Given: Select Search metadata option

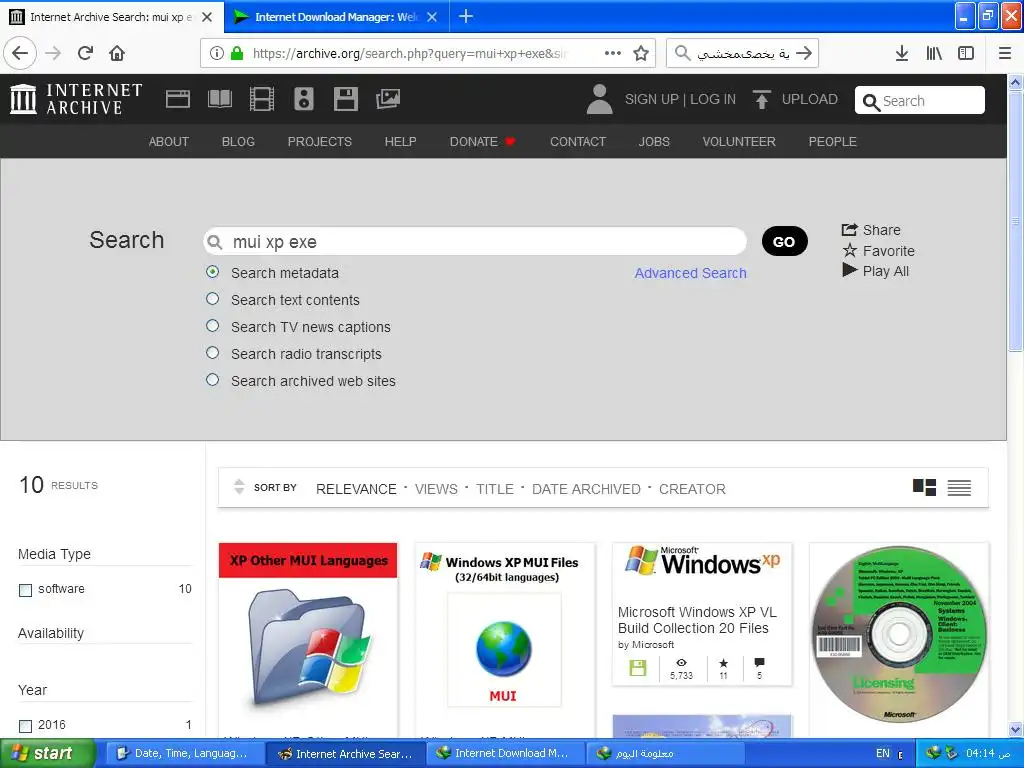Looking at the screenshot, I should tap(212, 272).
